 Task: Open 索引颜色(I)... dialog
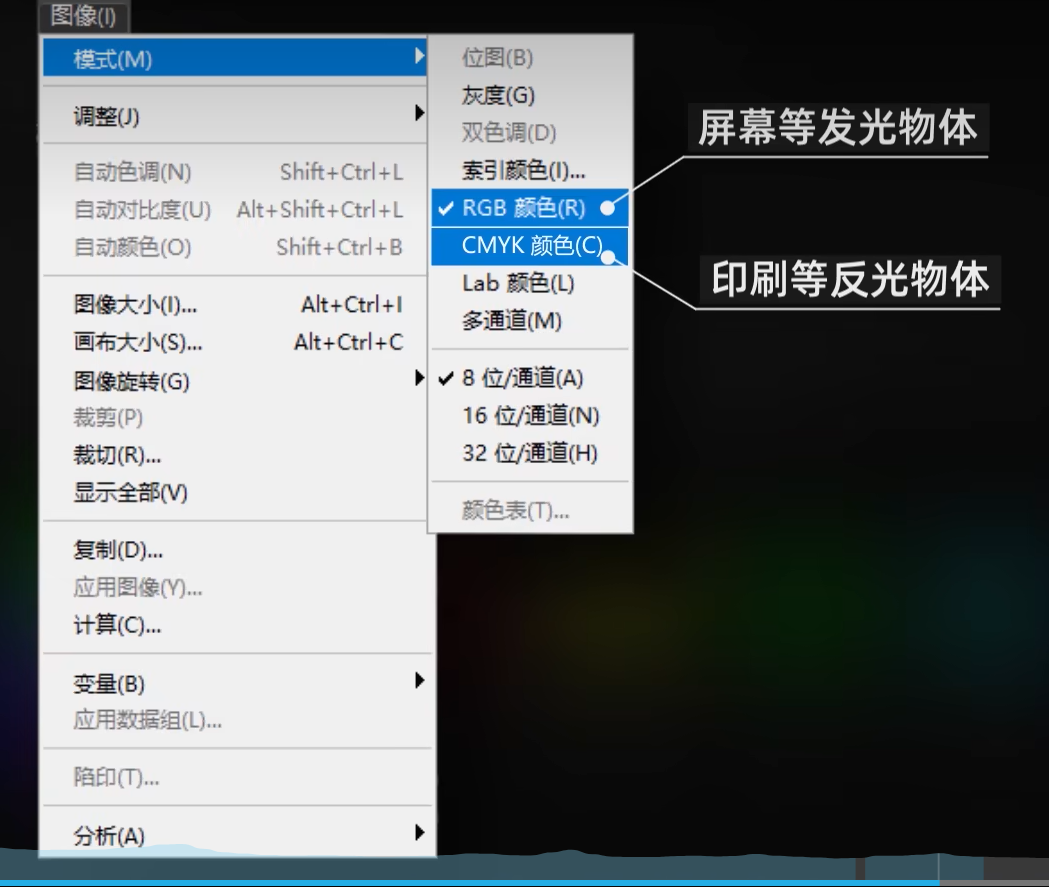[523, 170]
